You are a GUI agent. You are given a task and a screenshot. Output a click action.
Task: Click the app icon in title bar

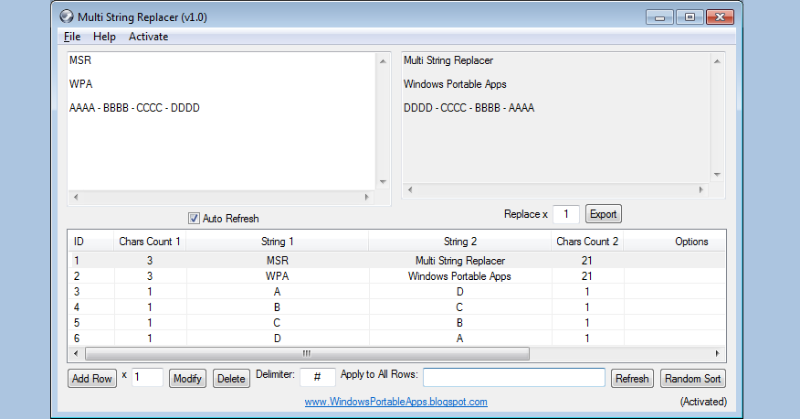66,16
